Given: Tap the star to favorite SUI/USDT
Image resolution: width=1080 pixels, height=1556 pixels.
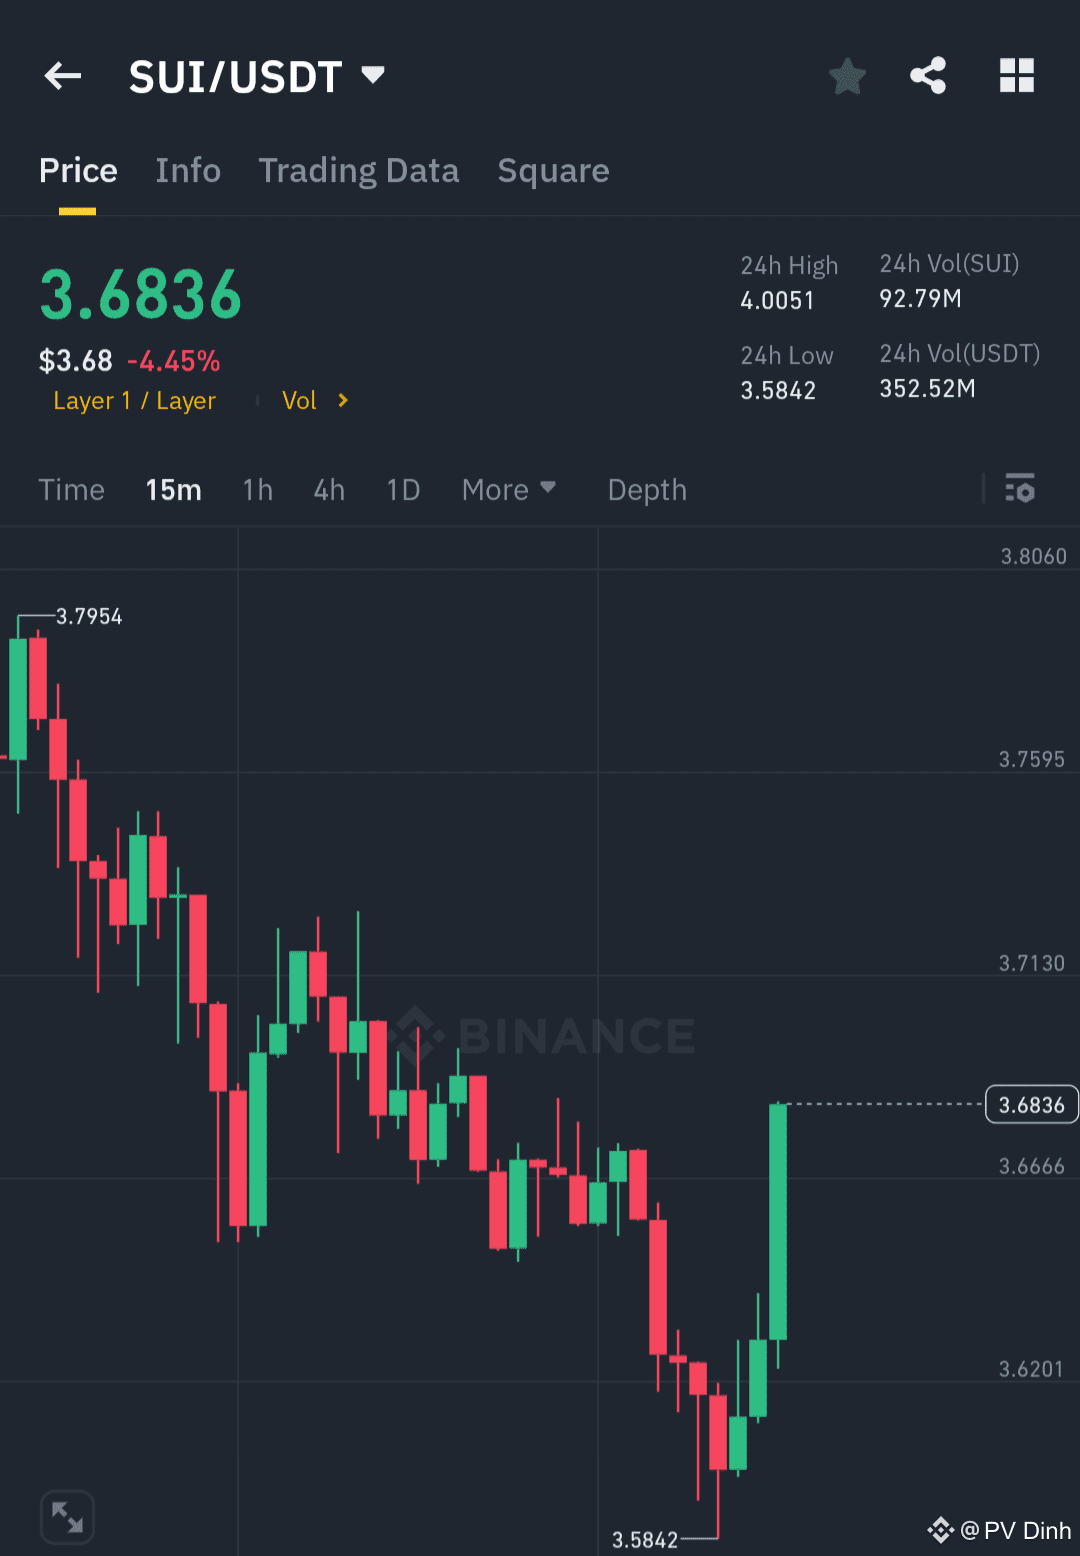Looking at the screenshot, I should click(x=847, y=76).
